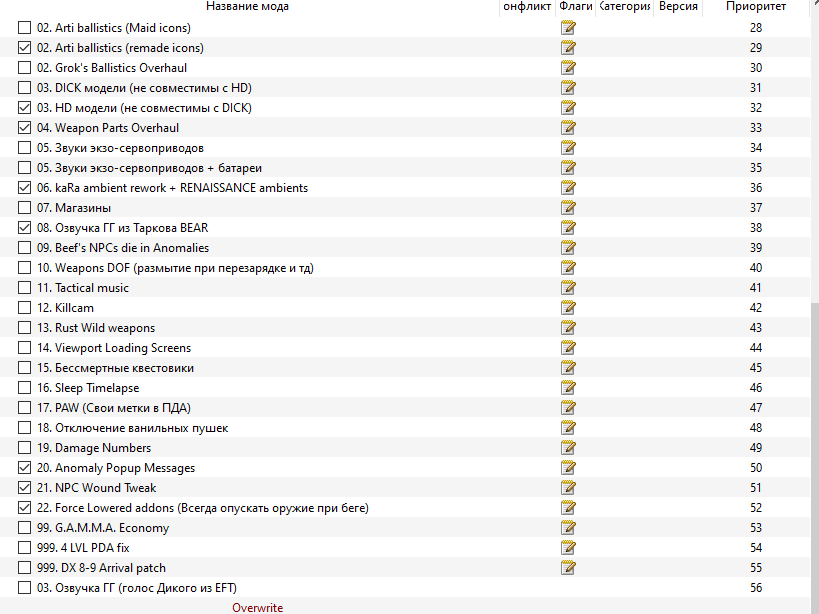819x614 pixels.
Task: Select row 16. Sleep Timelapse
Action: point(405,388)
